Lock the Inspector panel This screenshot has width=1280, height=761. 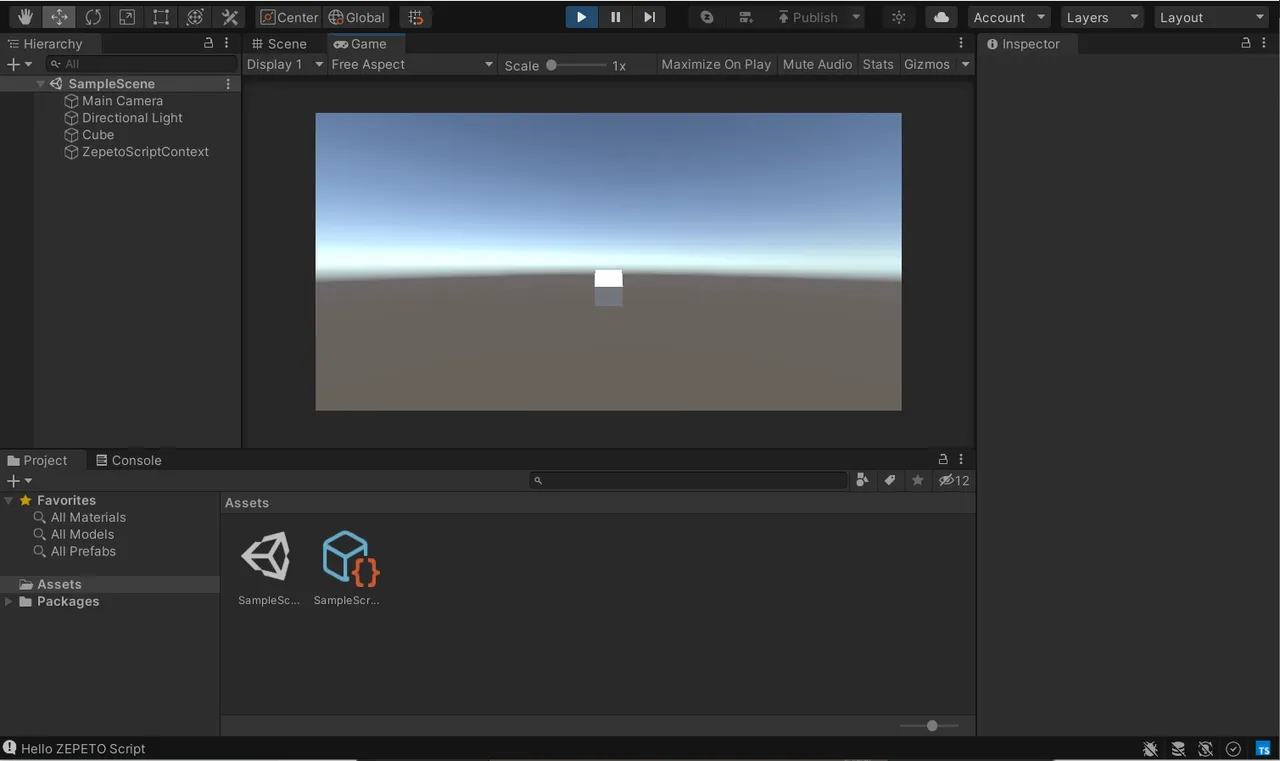click(x=1245, y=43)
